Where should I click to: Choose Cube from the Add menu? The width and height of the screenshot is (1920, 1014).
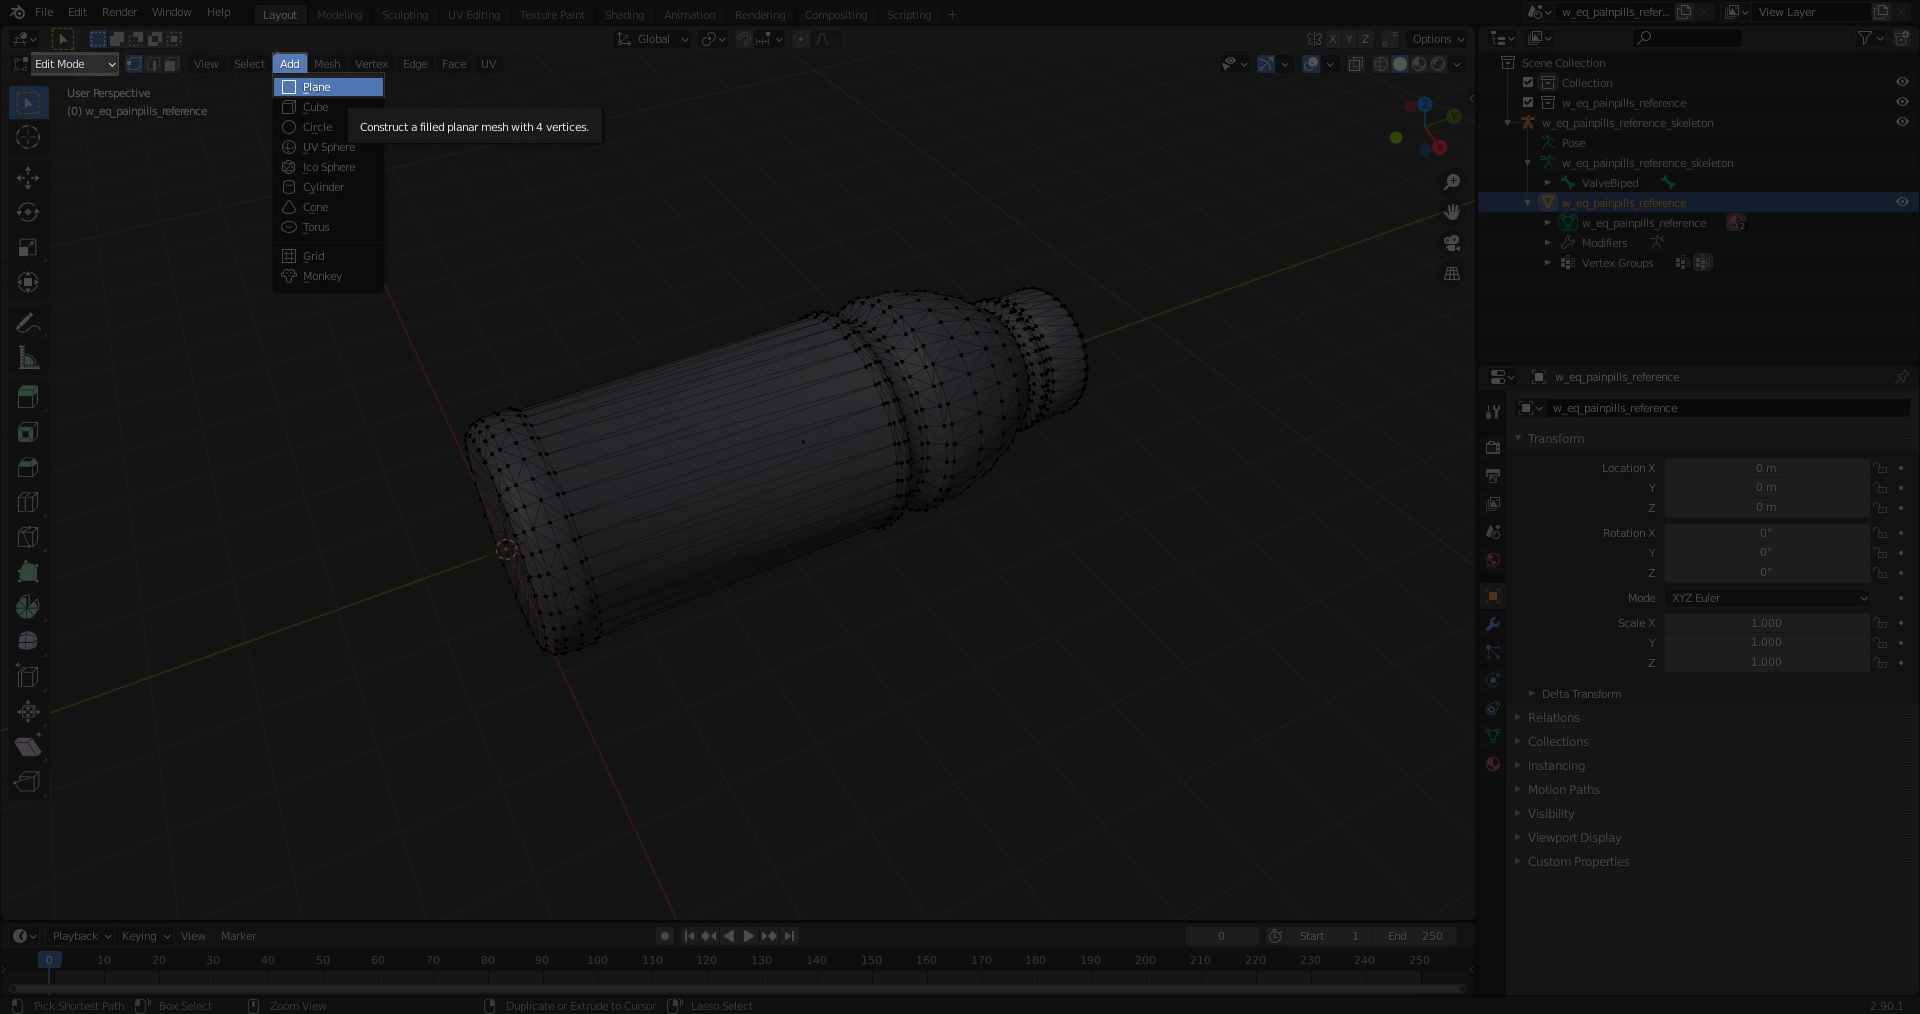[x=328, y=107]
